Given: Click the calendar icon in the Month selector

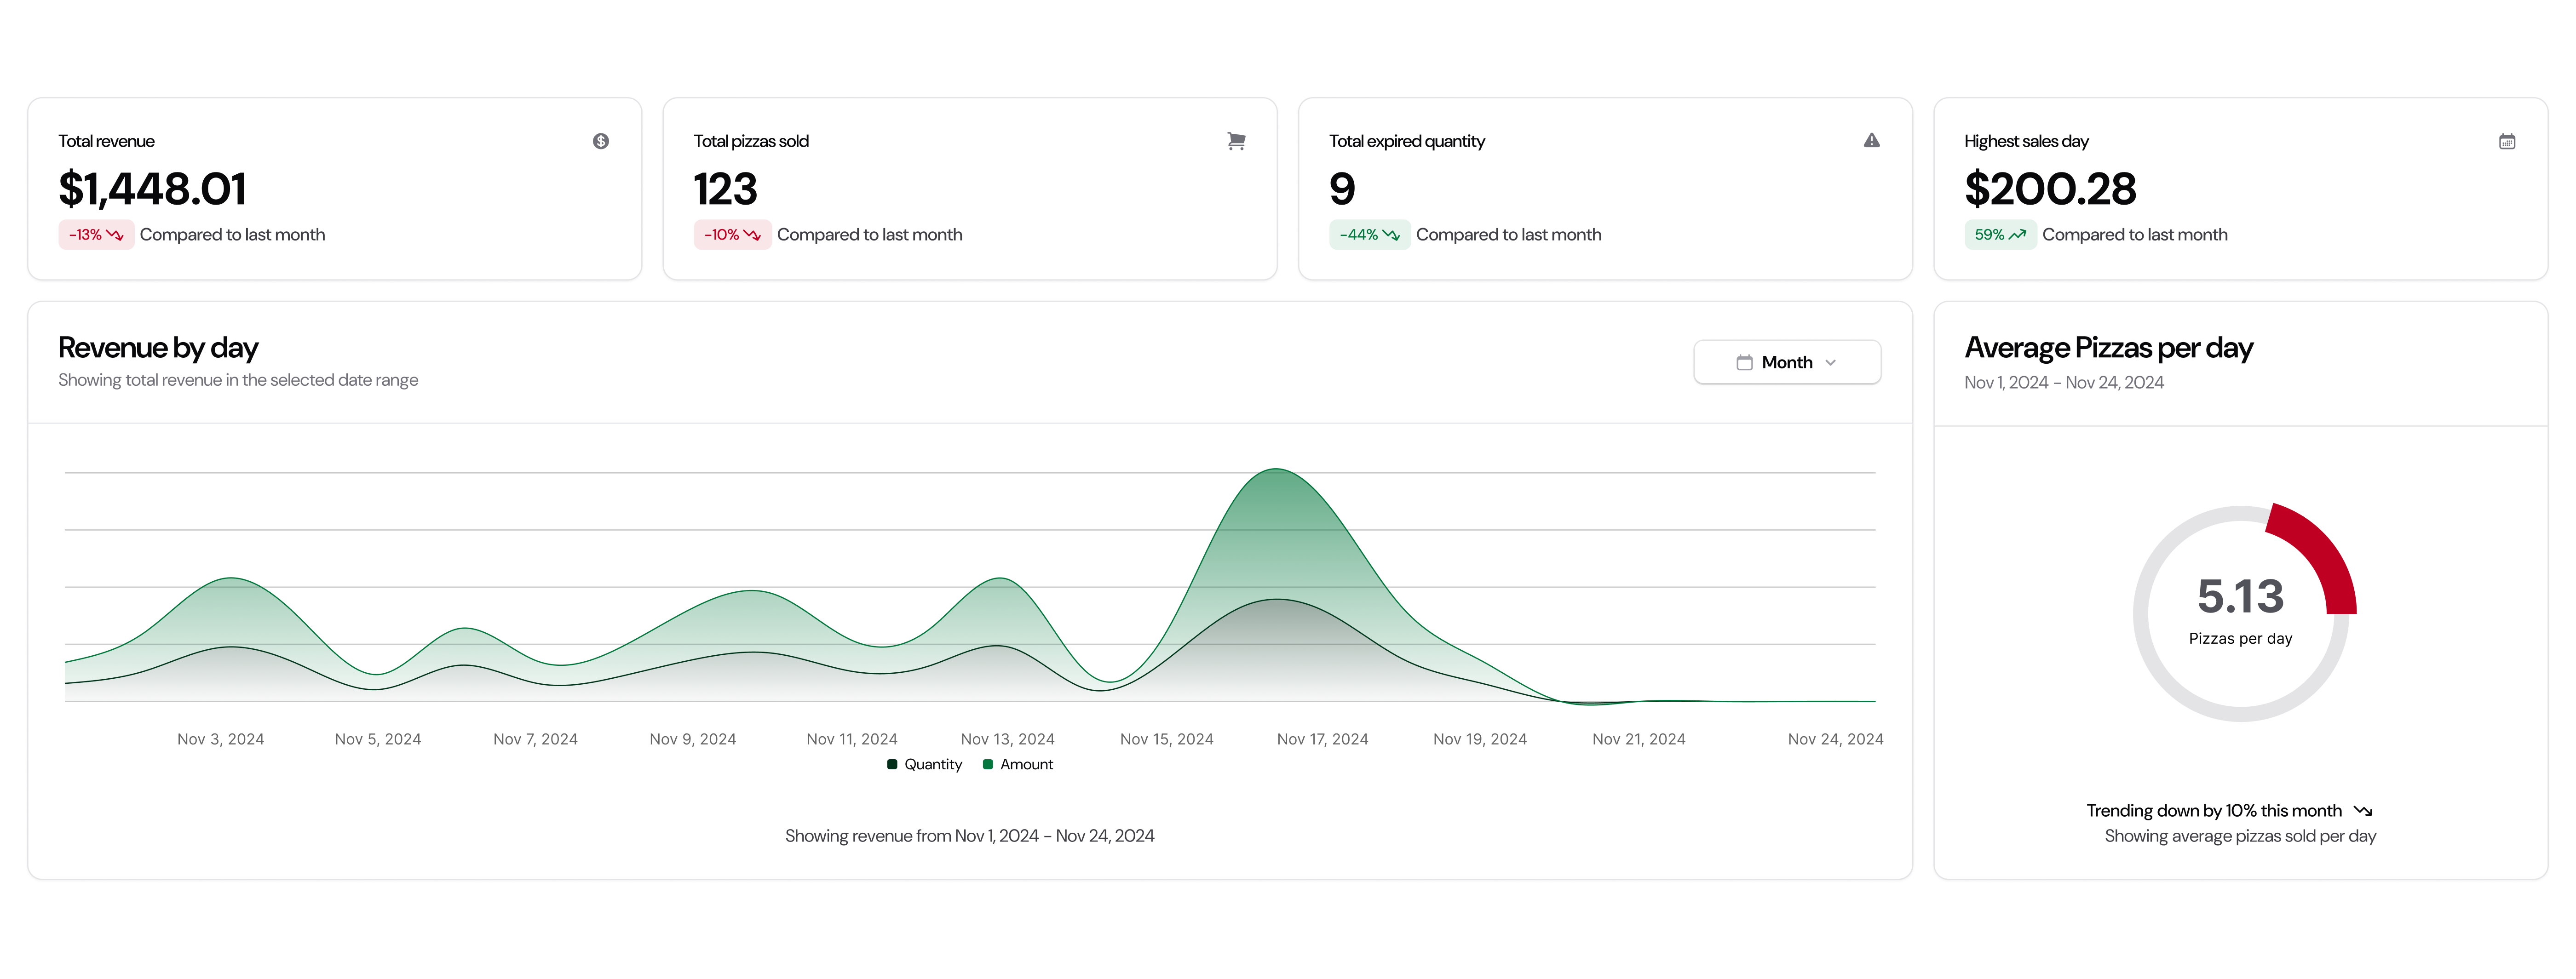Looking at the screenshot, I should (1744, 363).
